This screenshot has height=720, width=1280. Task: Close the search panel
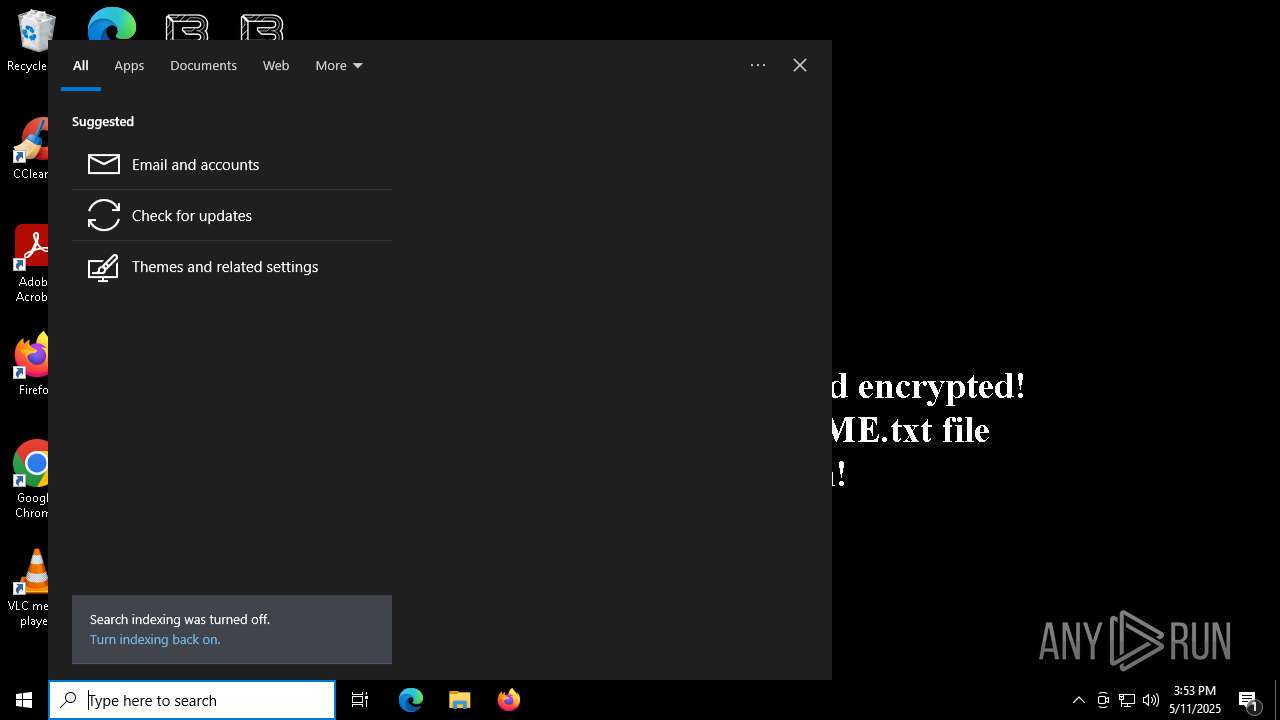click(x=800, y=65)
